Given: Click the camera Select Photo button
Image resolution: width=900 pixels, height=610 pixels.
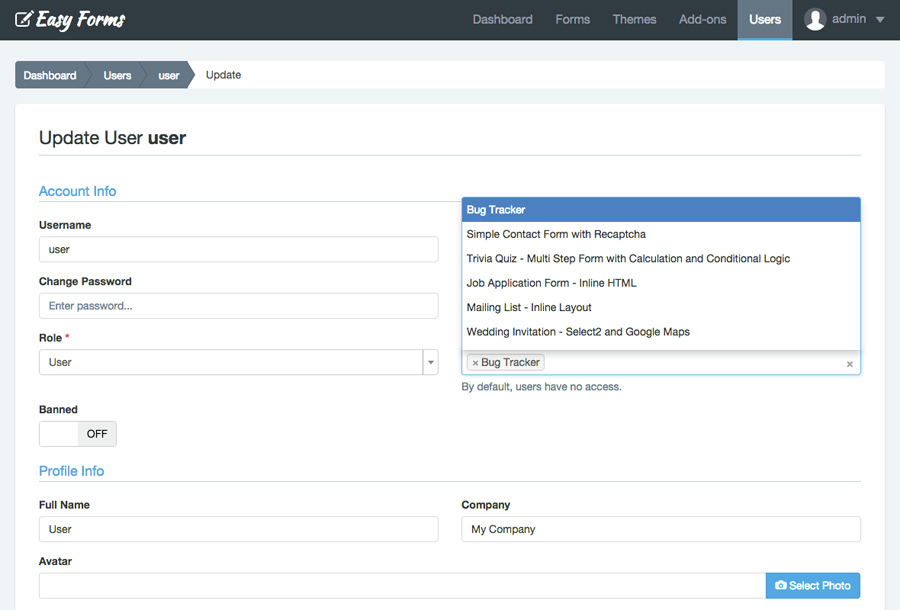Looking at the screenshot, I should point(812,586).
